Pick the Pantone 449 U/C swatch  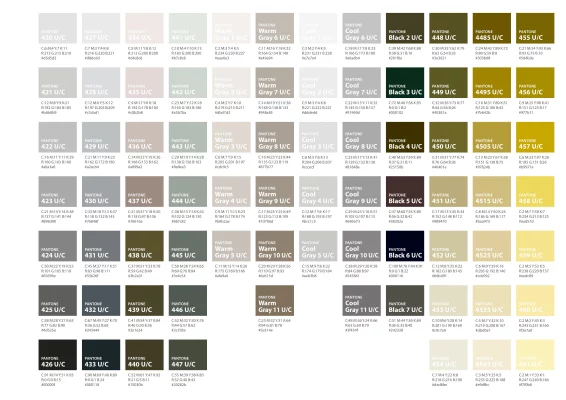tap(448, 83)
